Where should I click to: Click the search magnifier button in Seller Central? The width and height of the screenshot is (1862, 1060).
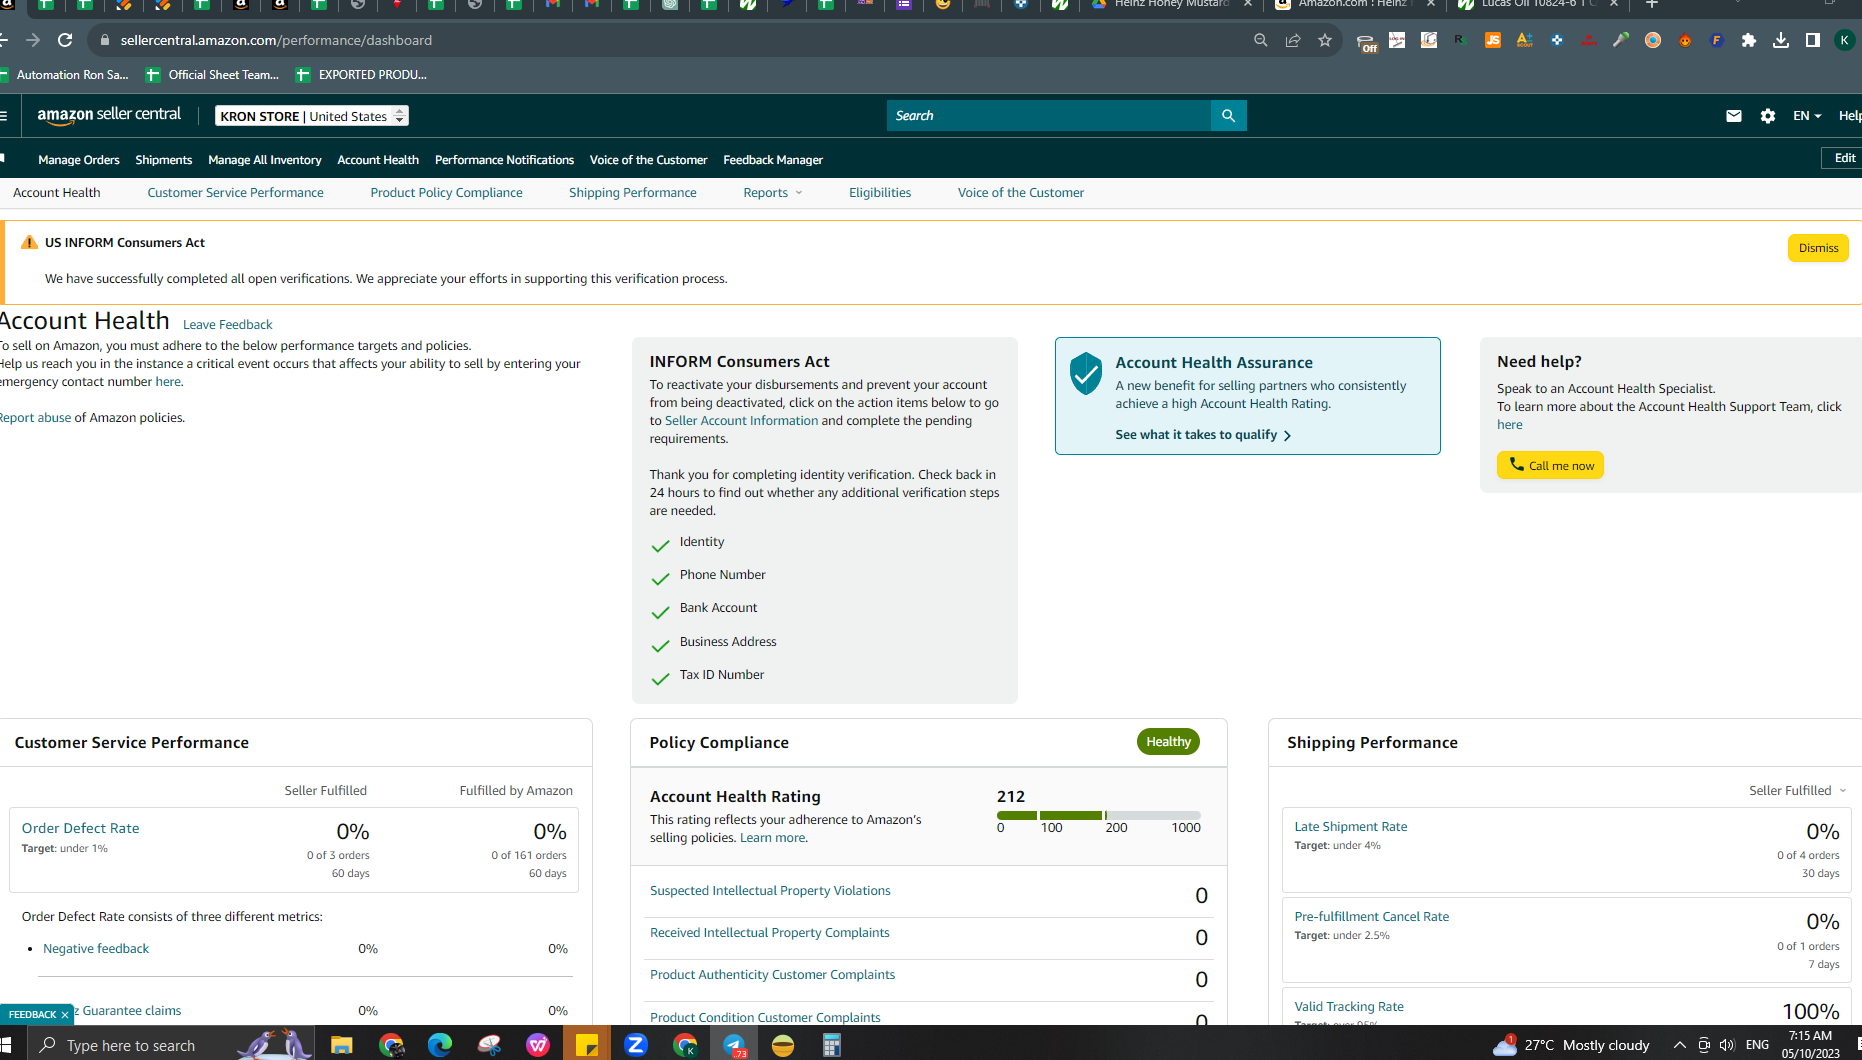tap(1228, 116)
